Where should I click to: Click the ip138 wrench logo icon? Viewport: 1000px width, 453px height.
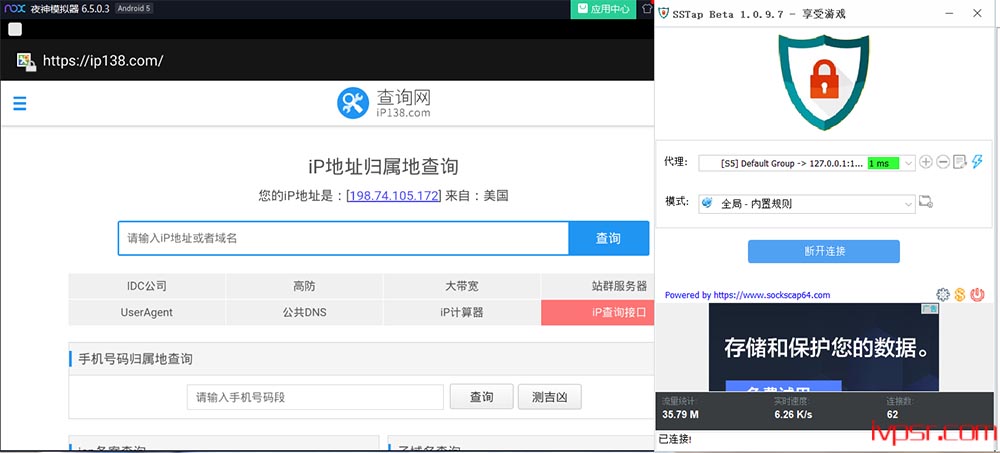353,103
